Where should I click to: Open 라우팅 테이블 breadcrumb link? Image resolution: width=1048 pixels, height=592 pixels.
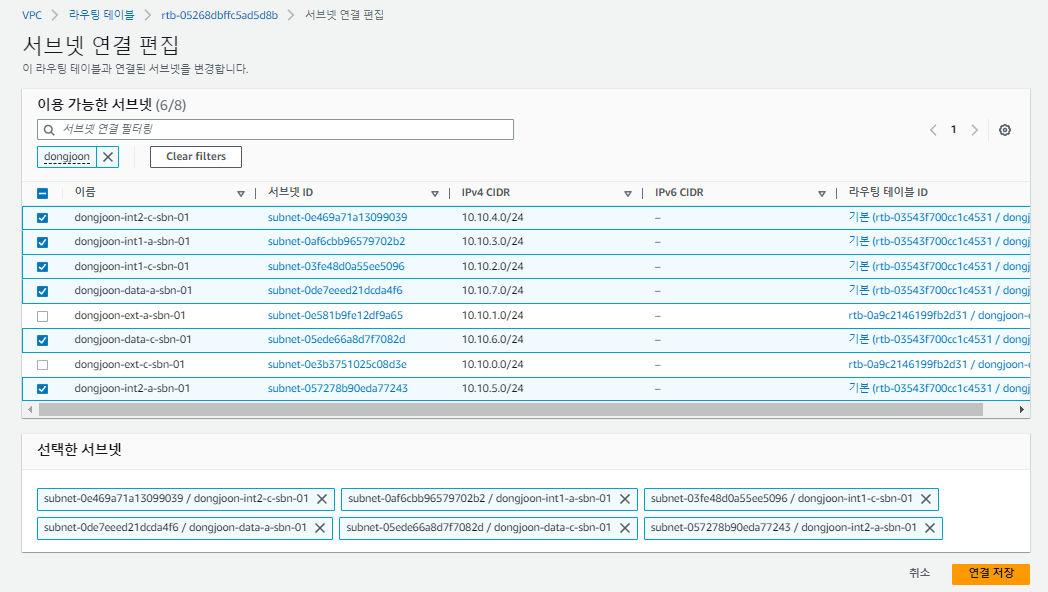click(102, 15)
